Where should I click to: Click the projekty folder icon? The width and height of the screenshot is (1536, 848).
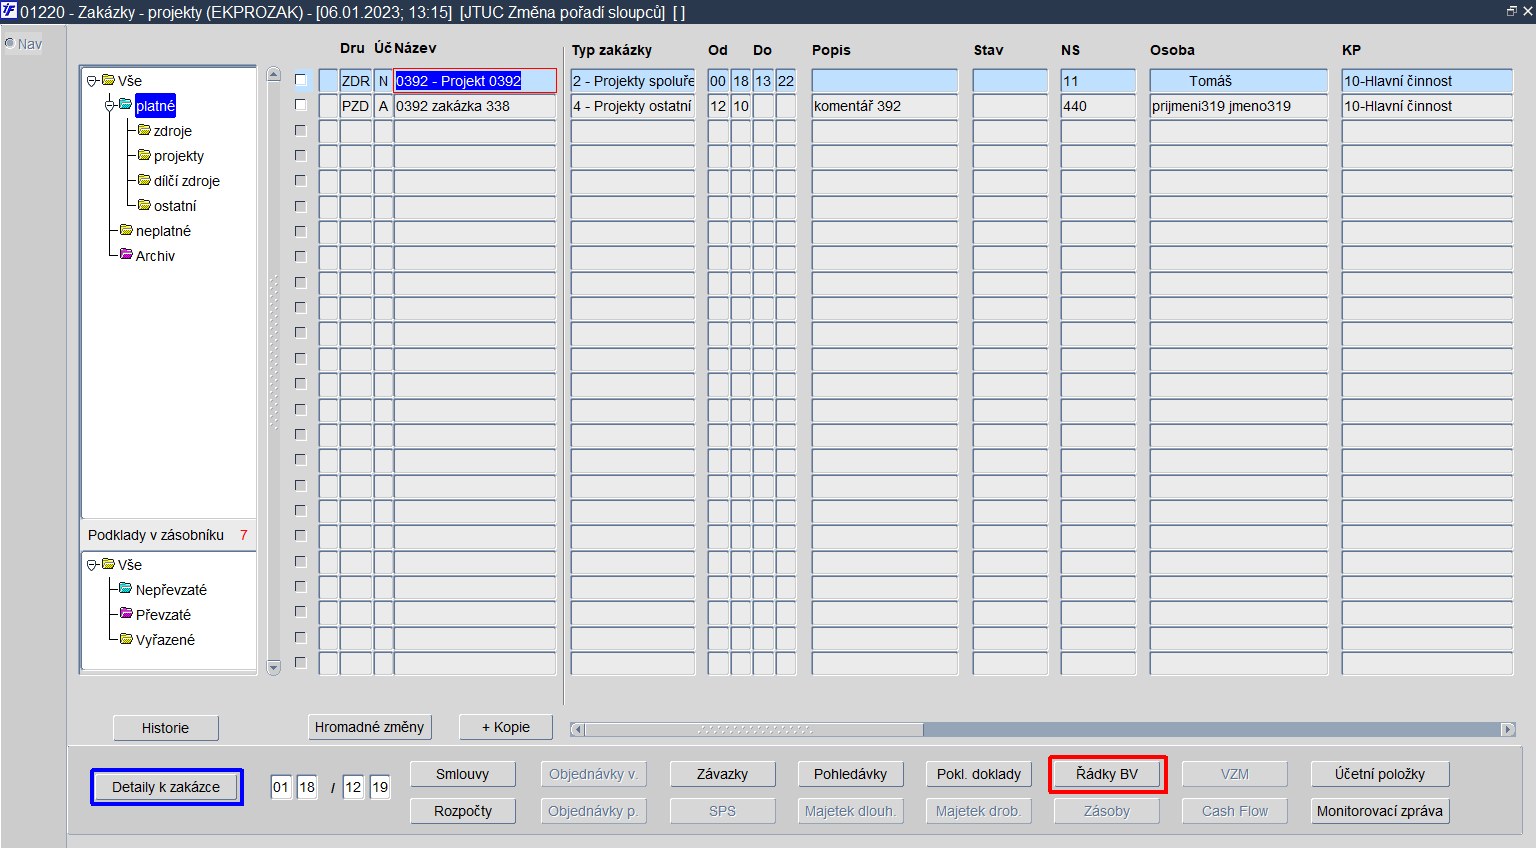(144, 155)
